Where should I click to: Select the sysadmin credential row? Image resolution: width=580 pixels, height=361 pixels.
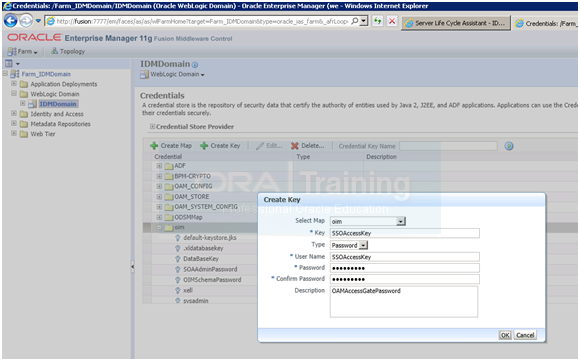[196, 301]
